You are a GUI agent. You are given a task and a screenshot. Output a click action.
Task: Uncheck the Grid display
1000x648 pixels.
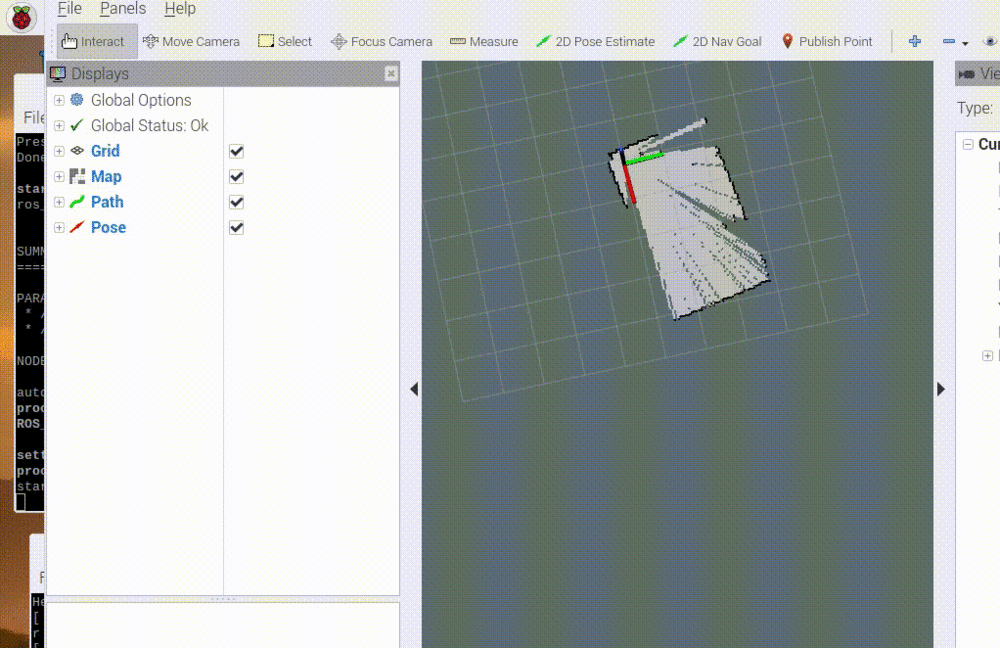(x=236, y=151)
